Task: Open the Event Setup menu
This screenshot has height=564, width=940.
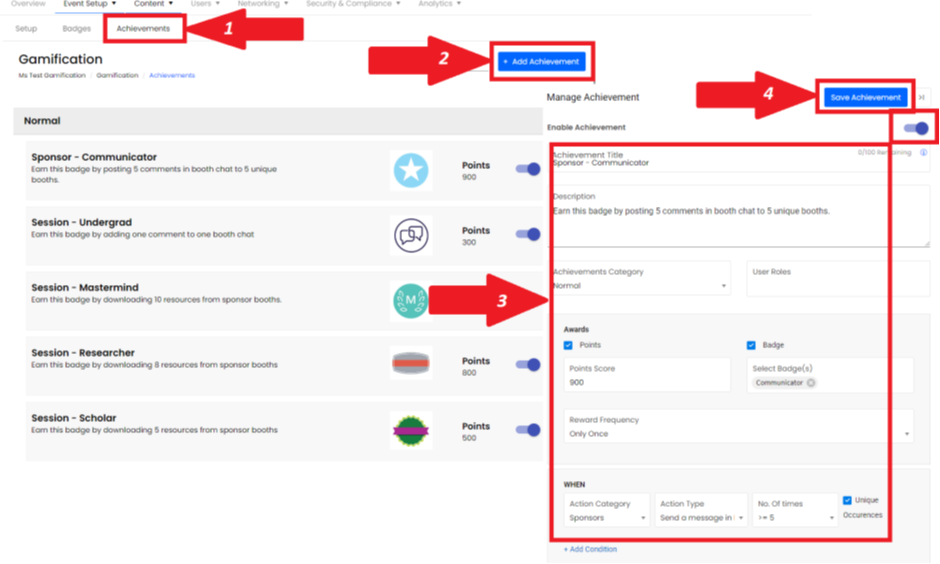Action: click(90, 4)
